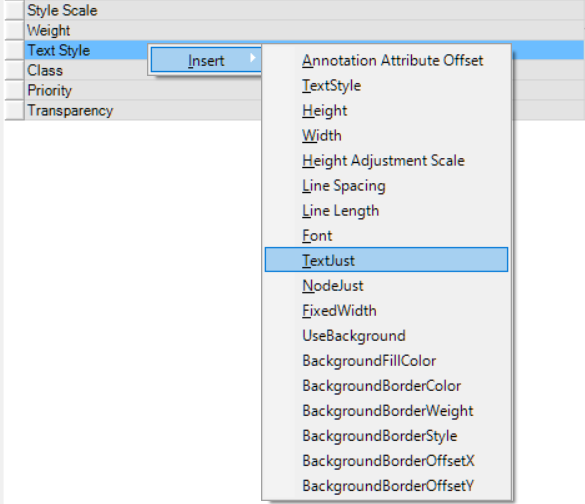This screenshot has height=504, width=585.
Task: Pick the Line Length option
Action: (386, 210)
